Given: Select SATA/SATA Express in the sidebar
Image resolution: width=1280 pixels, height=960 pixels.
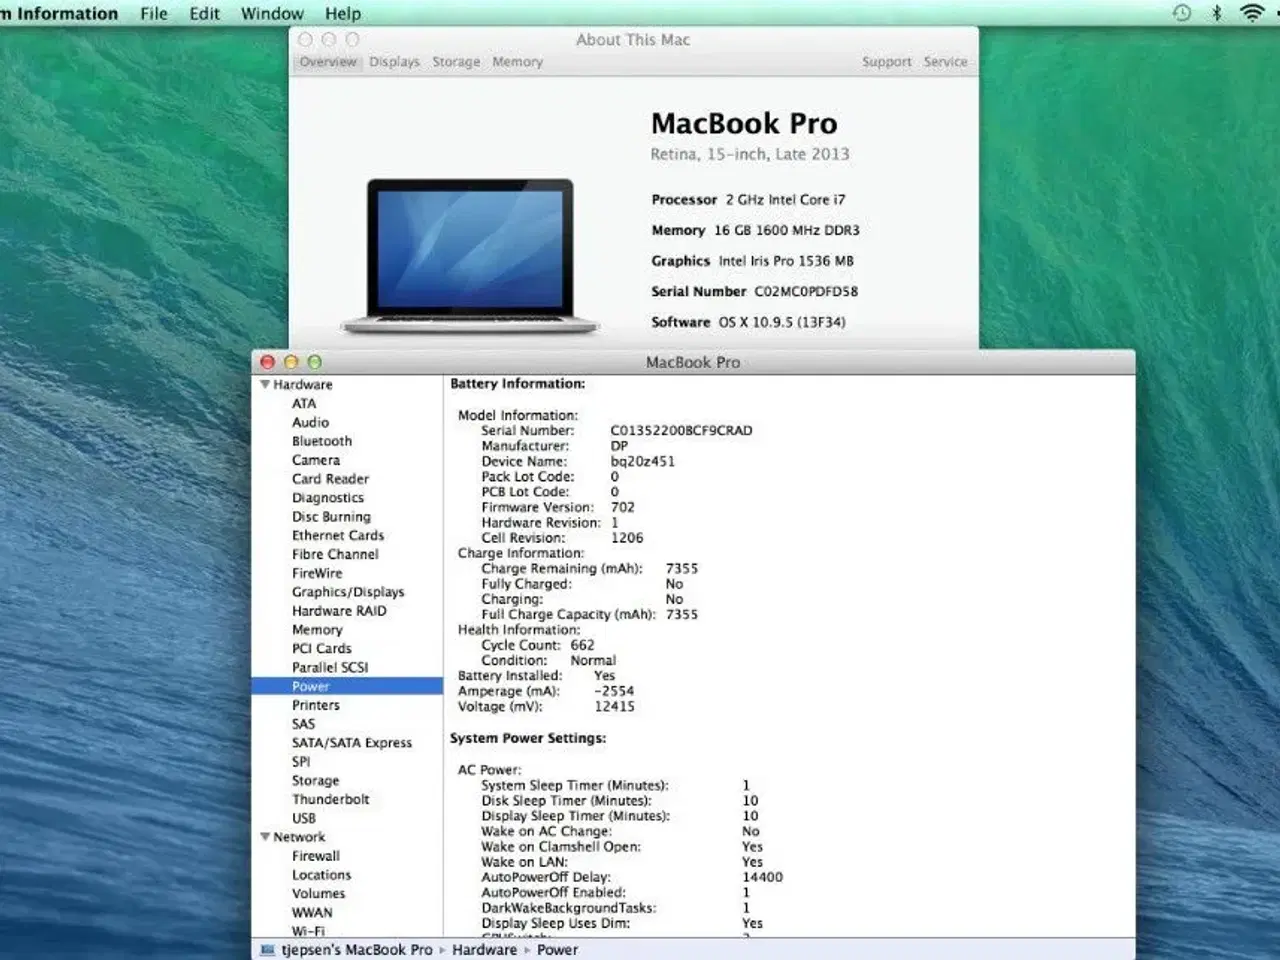Looking at the screenshot, I should click(x=352, y=743).
